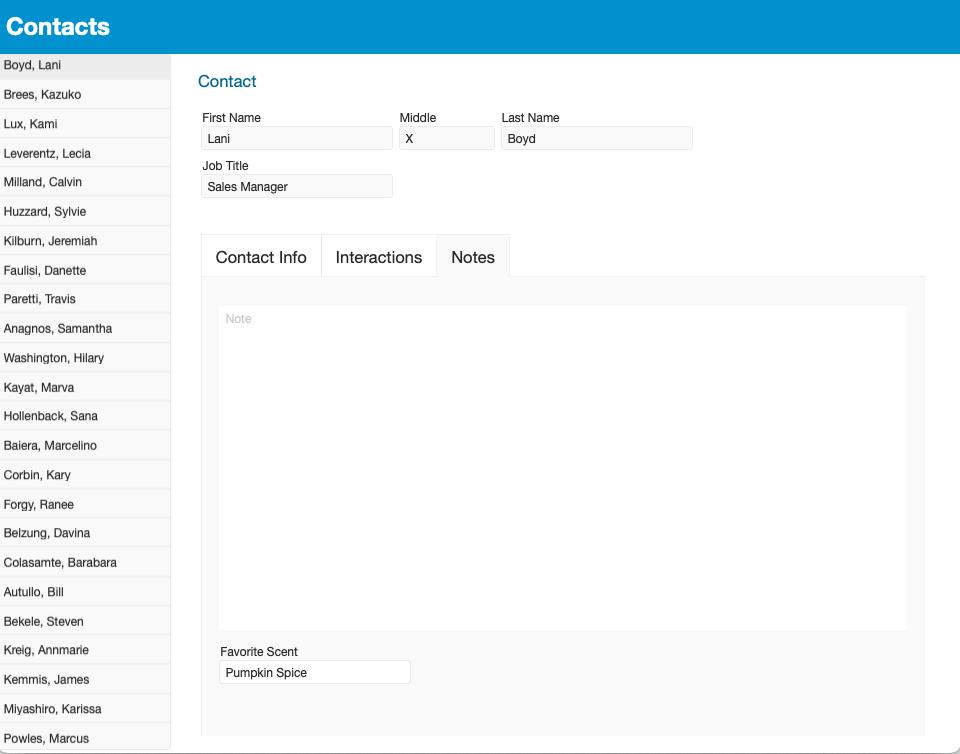Select Anagnos, Samantha contact

[x=85, y=328]
